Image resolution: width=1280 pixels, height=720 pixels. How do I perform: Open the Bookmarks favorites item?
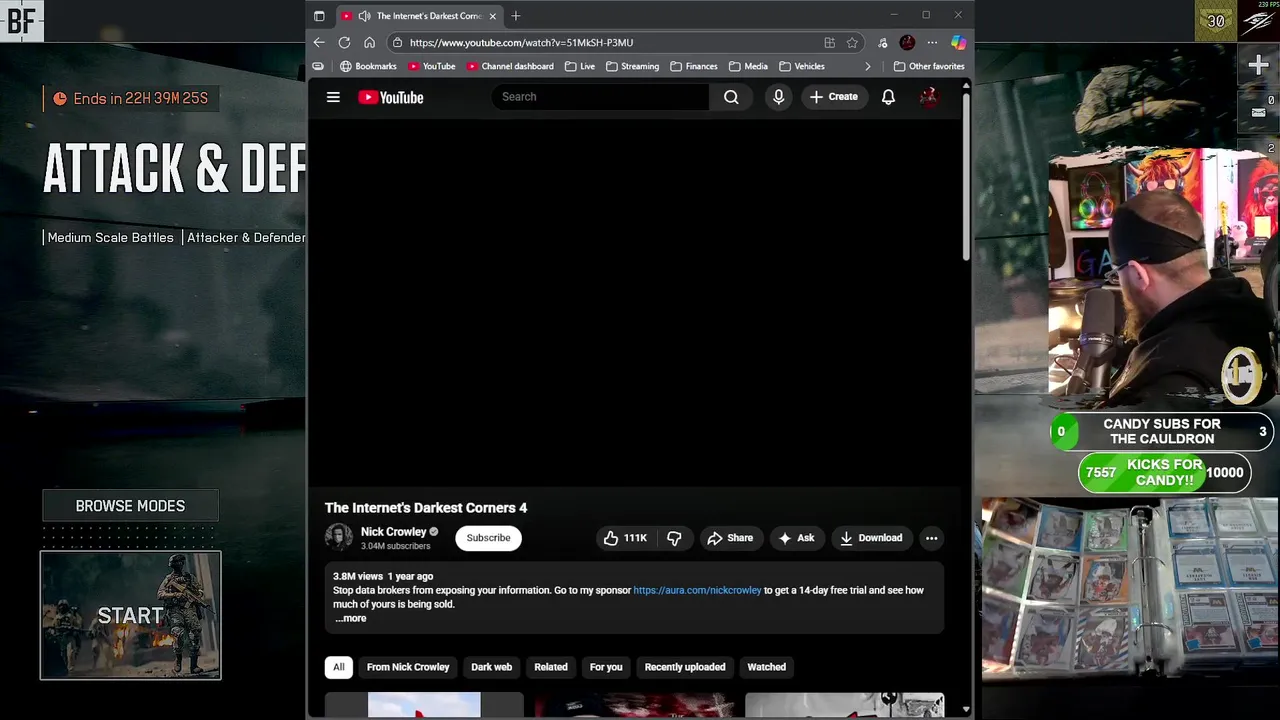[368, 66]
